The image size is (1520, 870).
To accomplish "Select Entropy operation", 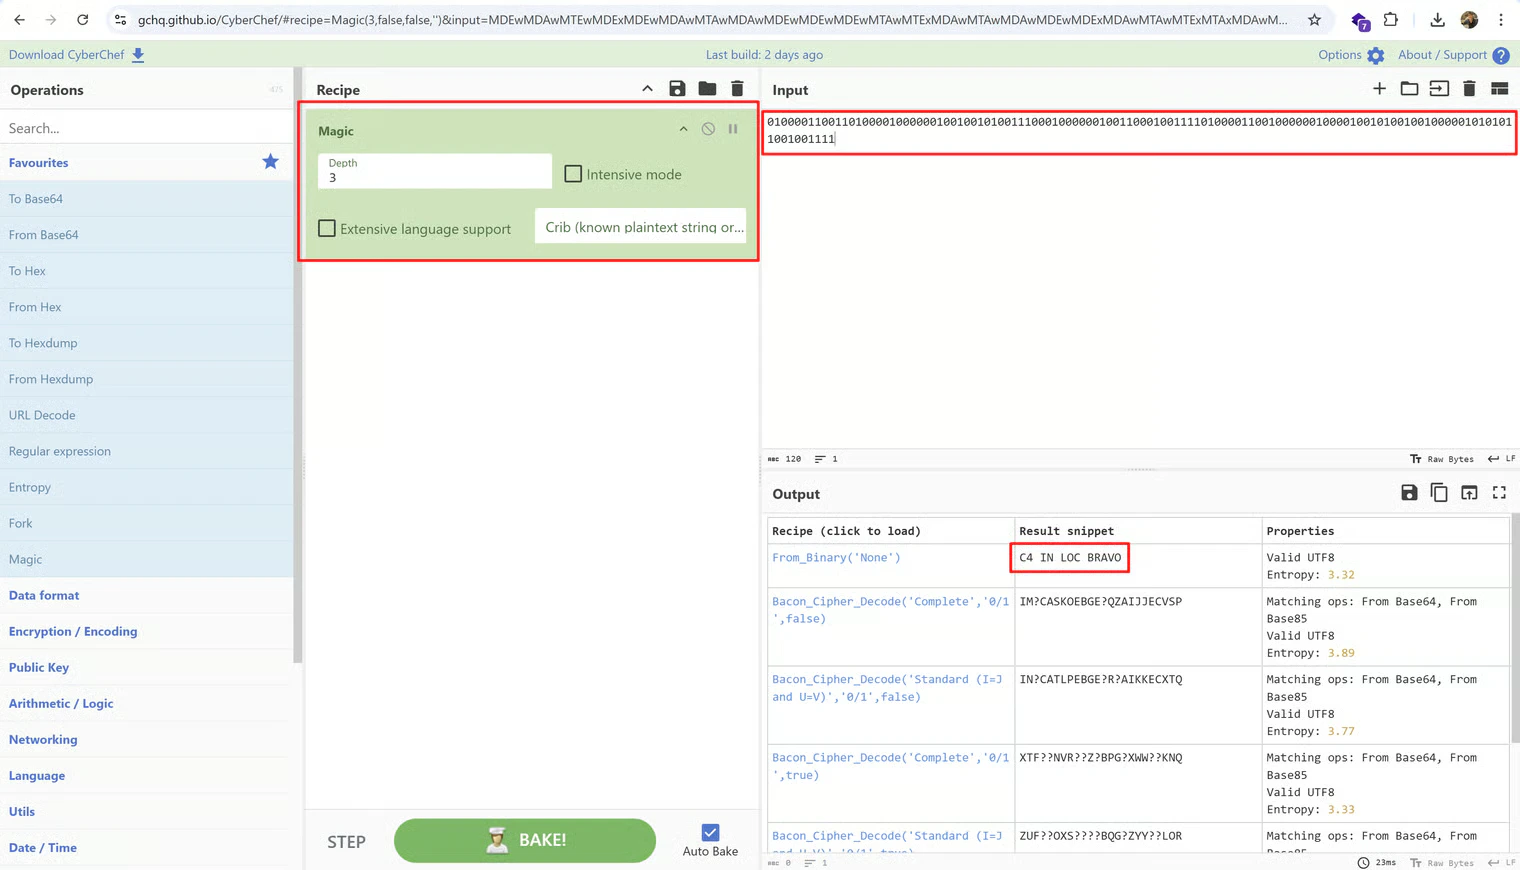I will click(x=146, y=486).
